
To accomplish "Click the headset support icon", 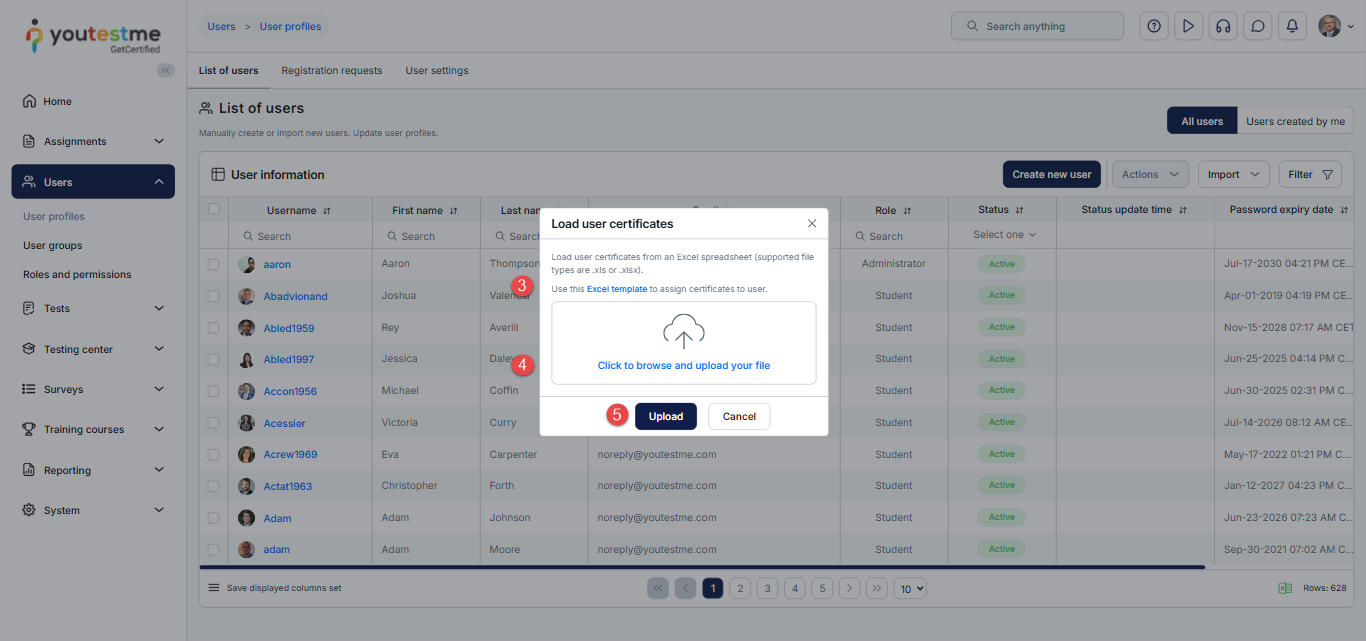I will [1222, 27].
